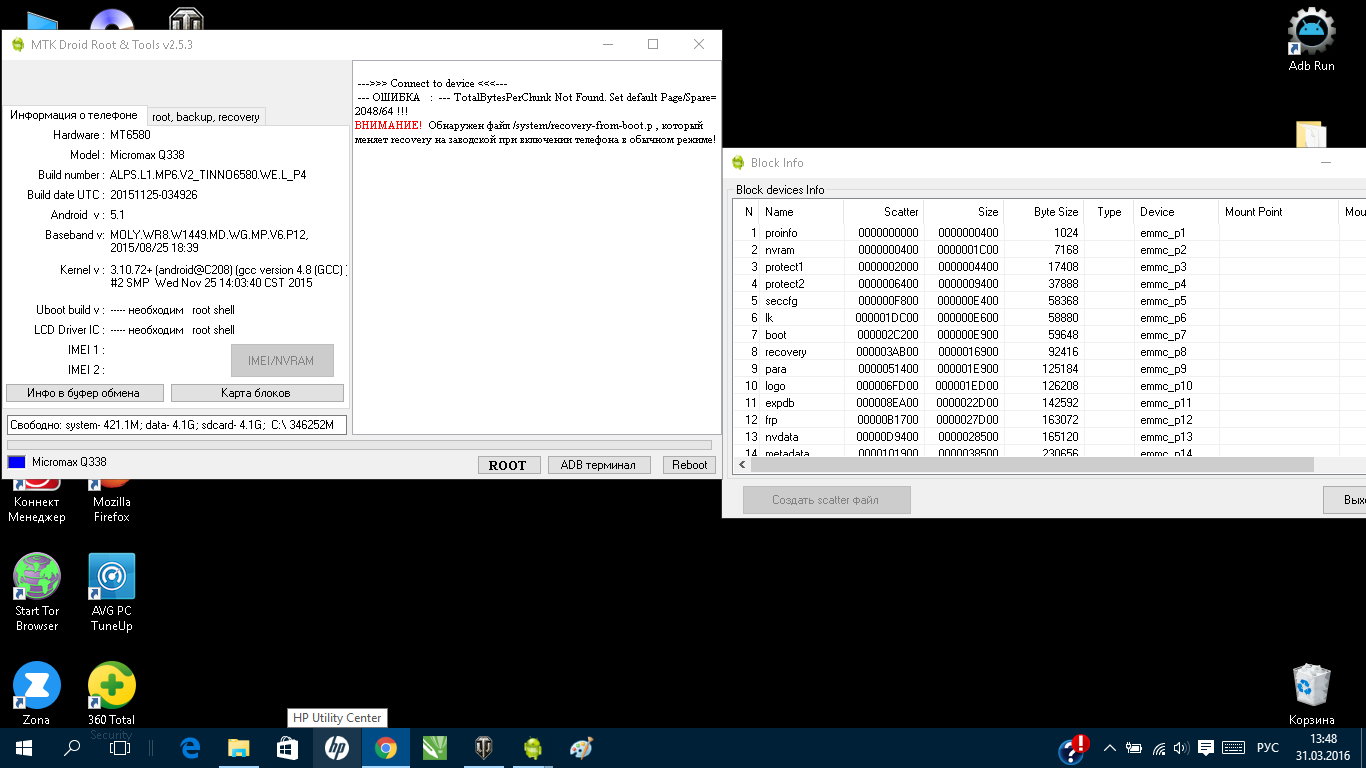Open the ADB терминал button

[598, 465]
